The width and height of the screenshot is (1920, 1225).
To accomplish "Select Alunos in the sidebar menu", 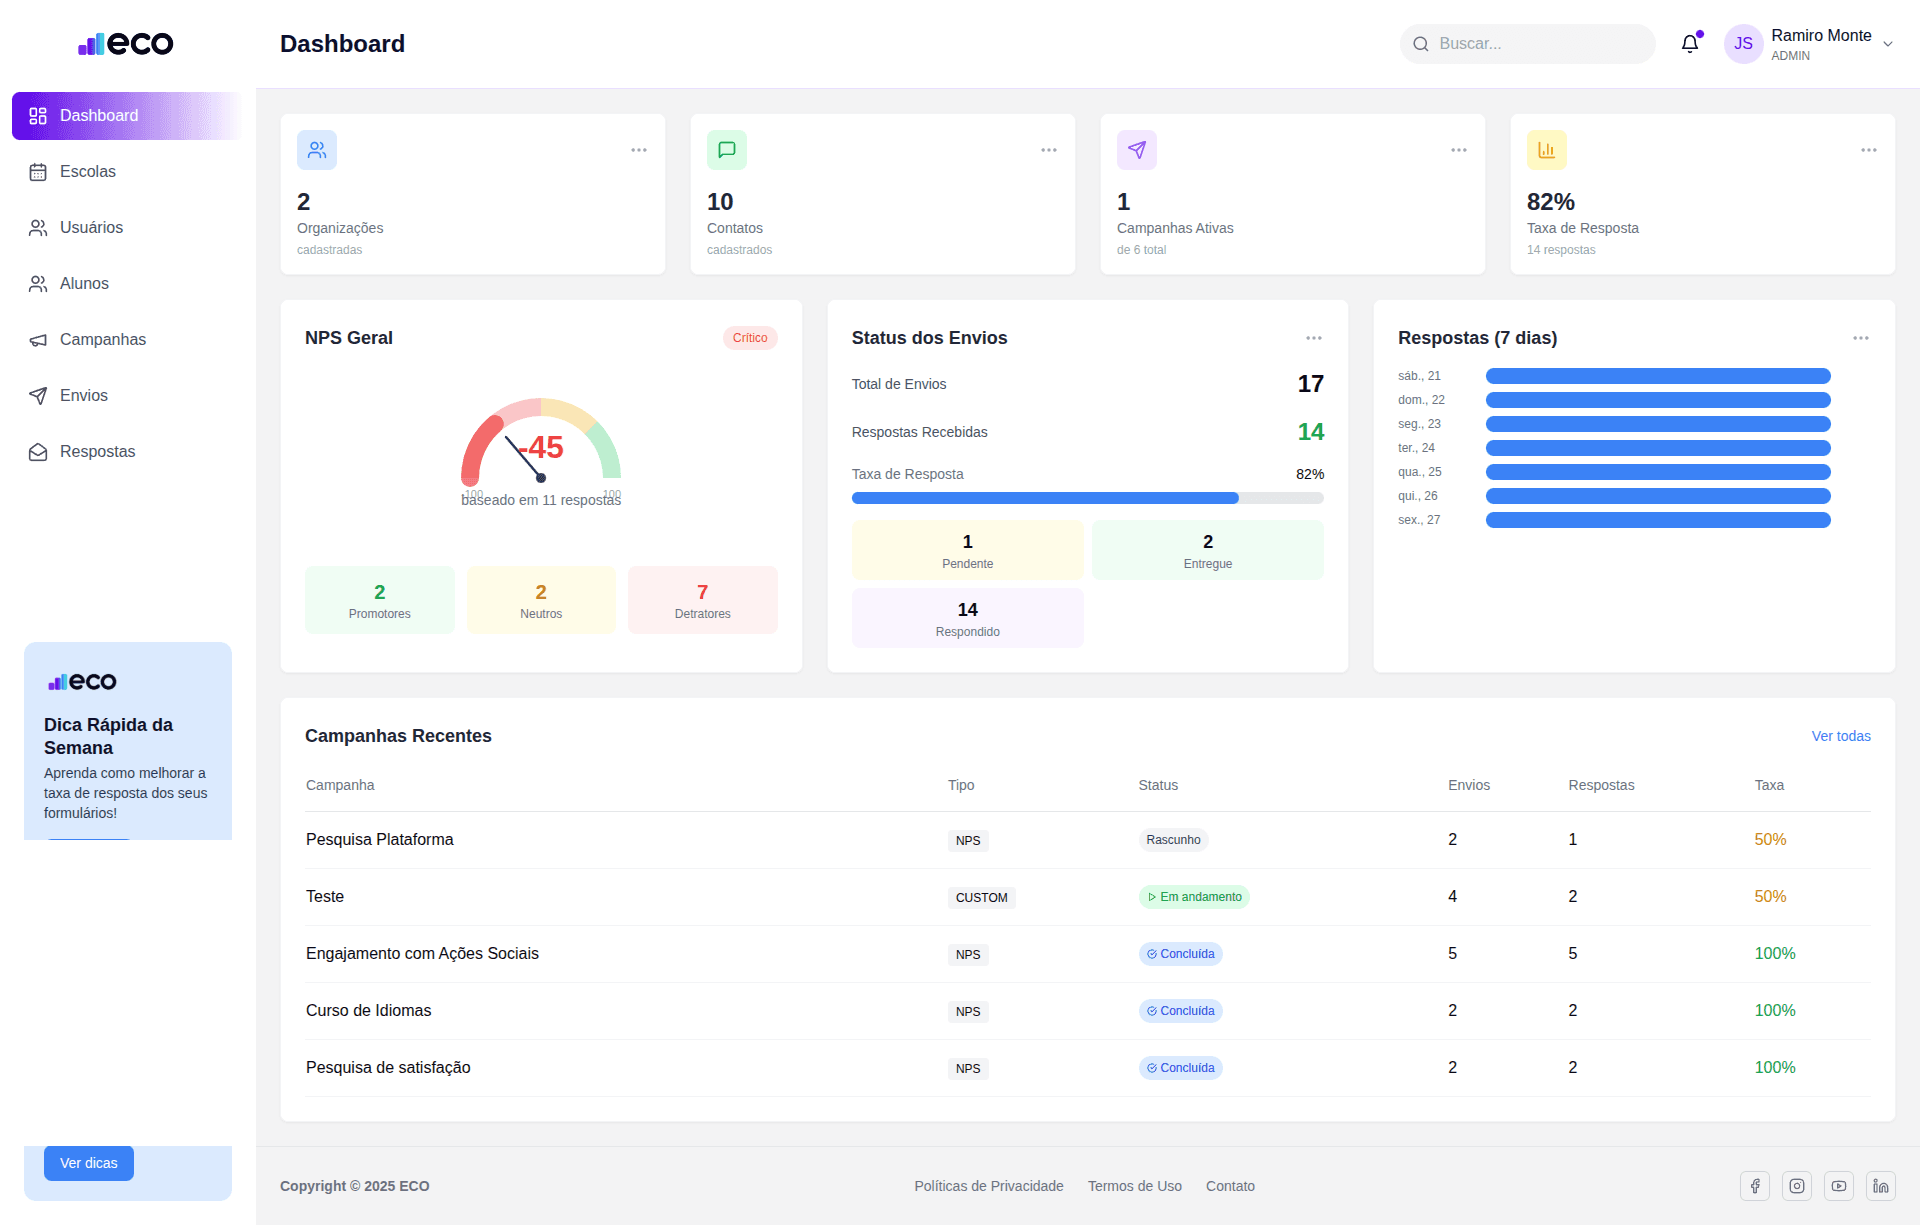I will (84, 284).
